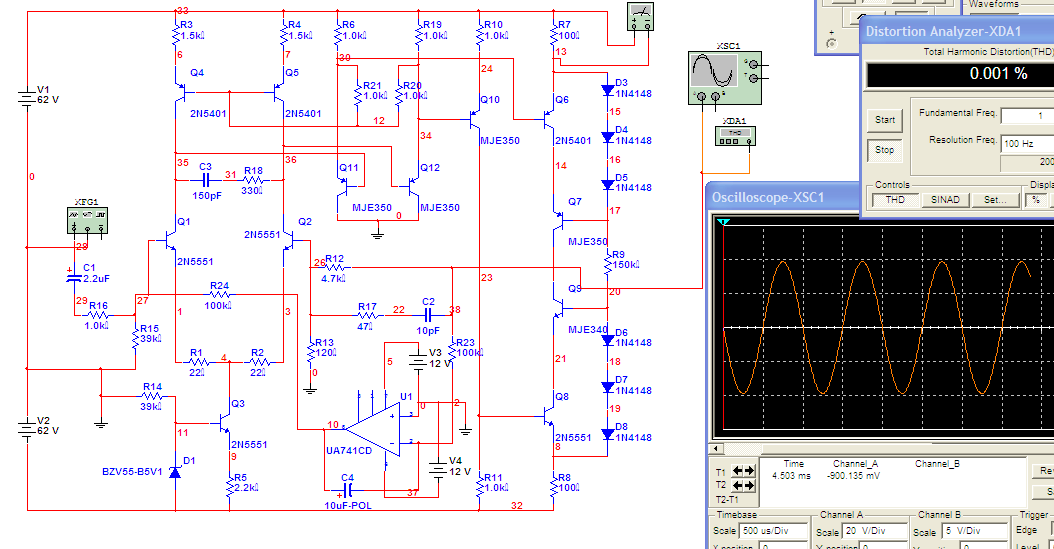The width and height of the screenshot is (1054, 549).
Task: Select Zener diode D1 BZV55-B5V1
Action: click(x=175, y=472)
